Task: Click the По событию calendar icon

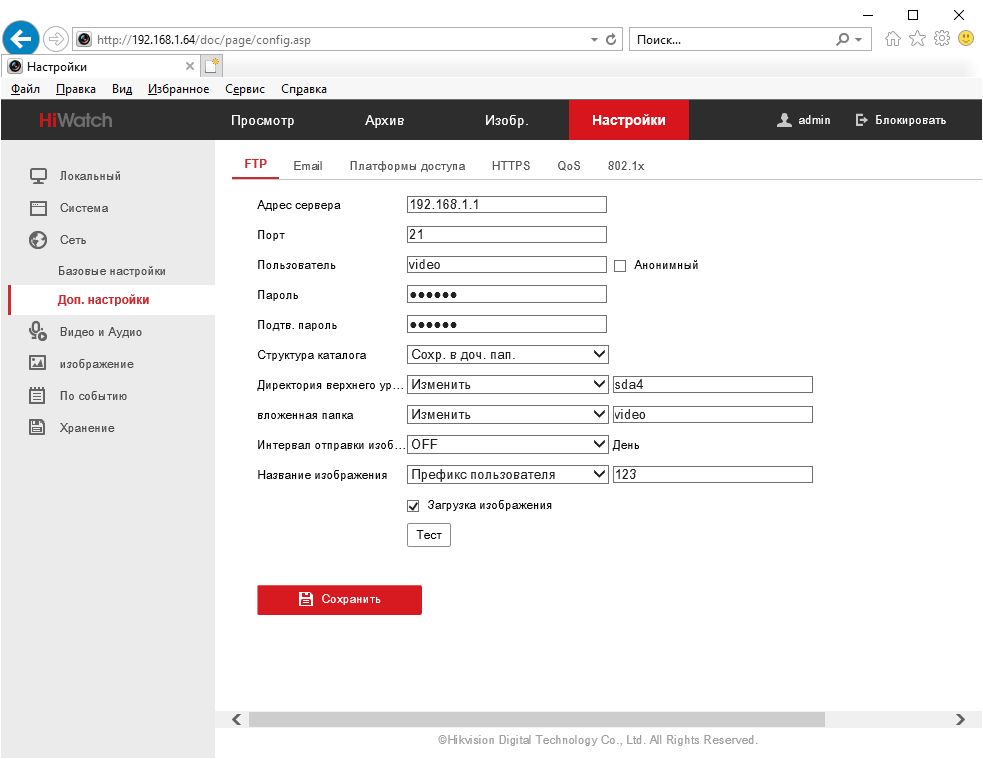Action: pyautogui.click(x=38, y=396)
